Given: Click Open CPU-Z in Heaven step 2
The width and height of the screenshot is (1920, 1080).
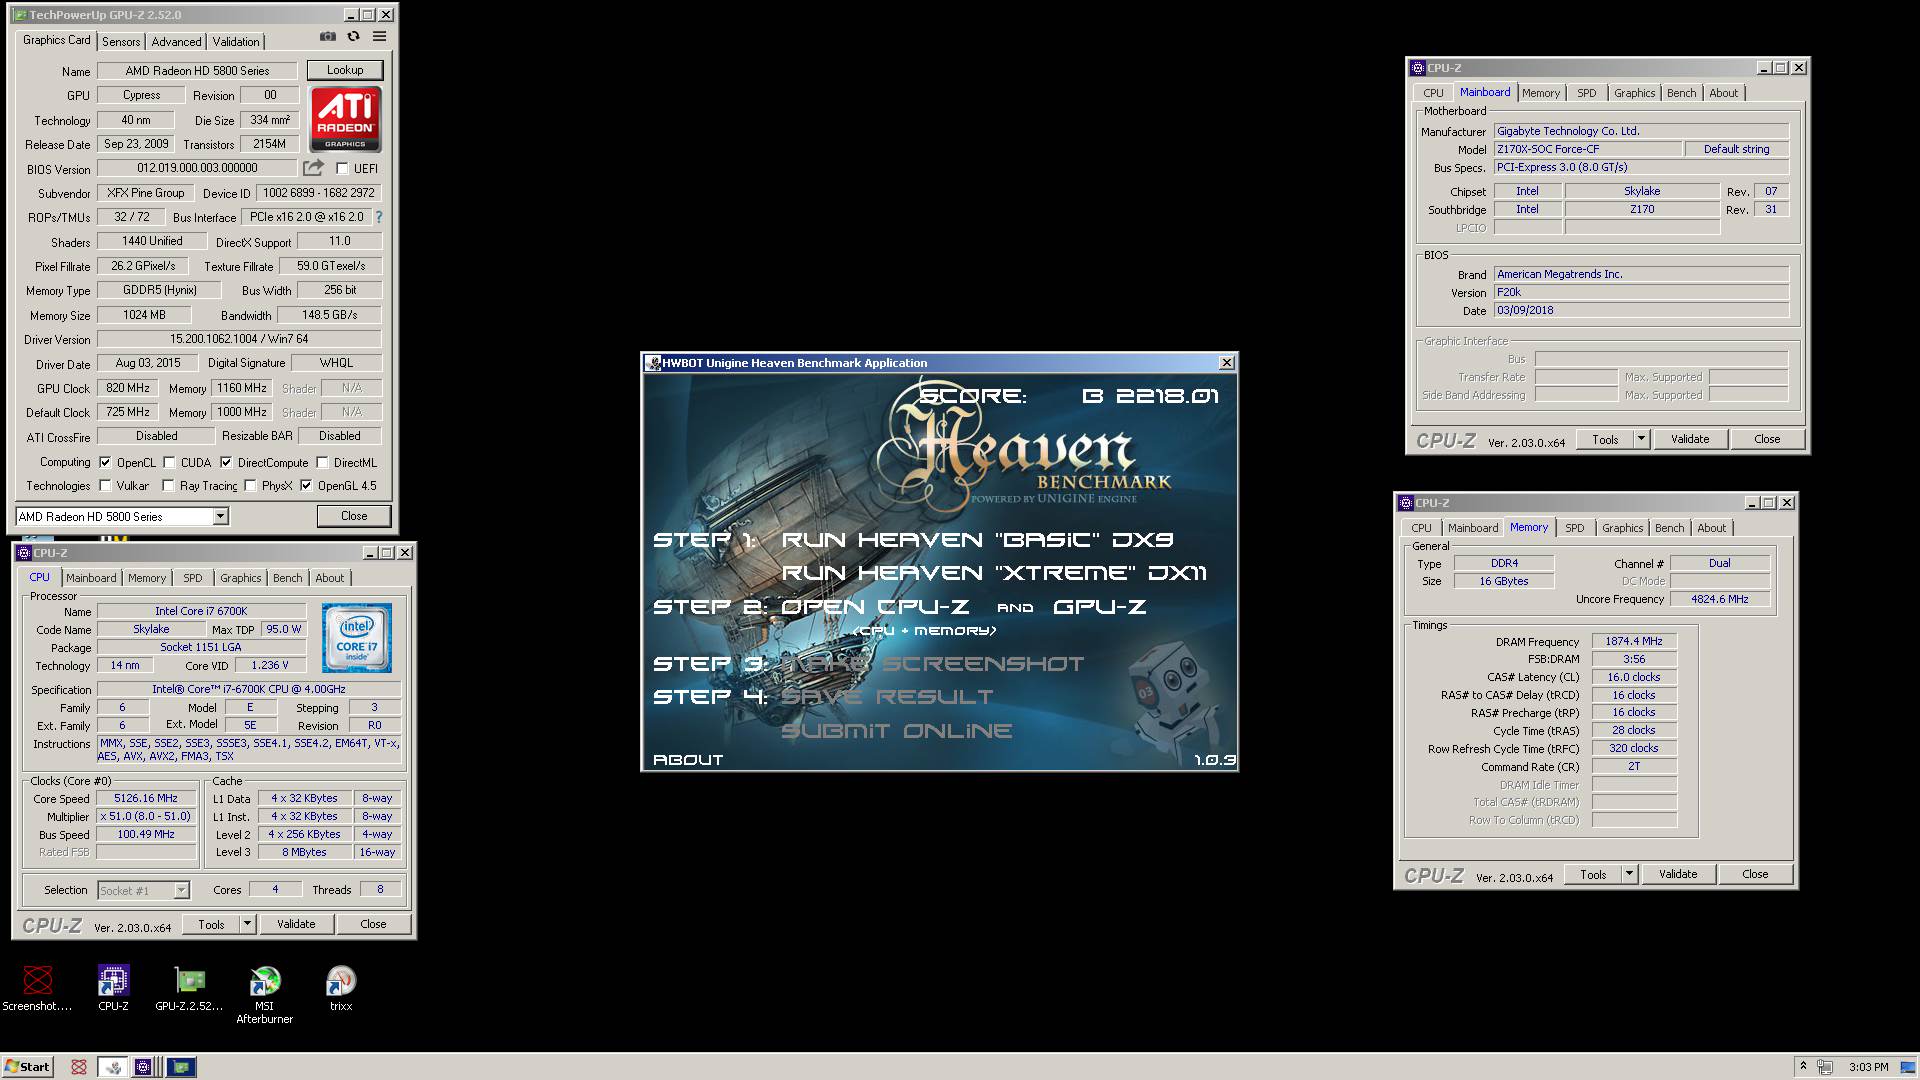Looking at the screenshot, I should (875, 607).
